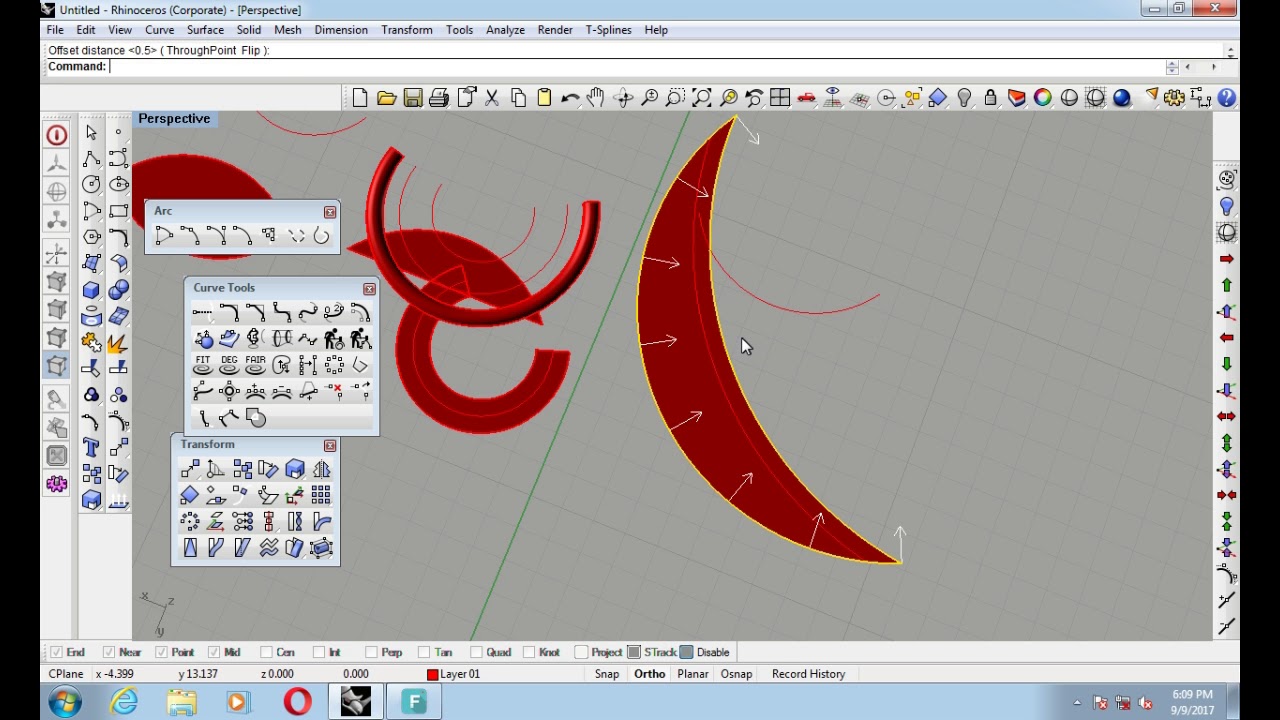Enable the Cen osnap checkbox

coord(265,652)
